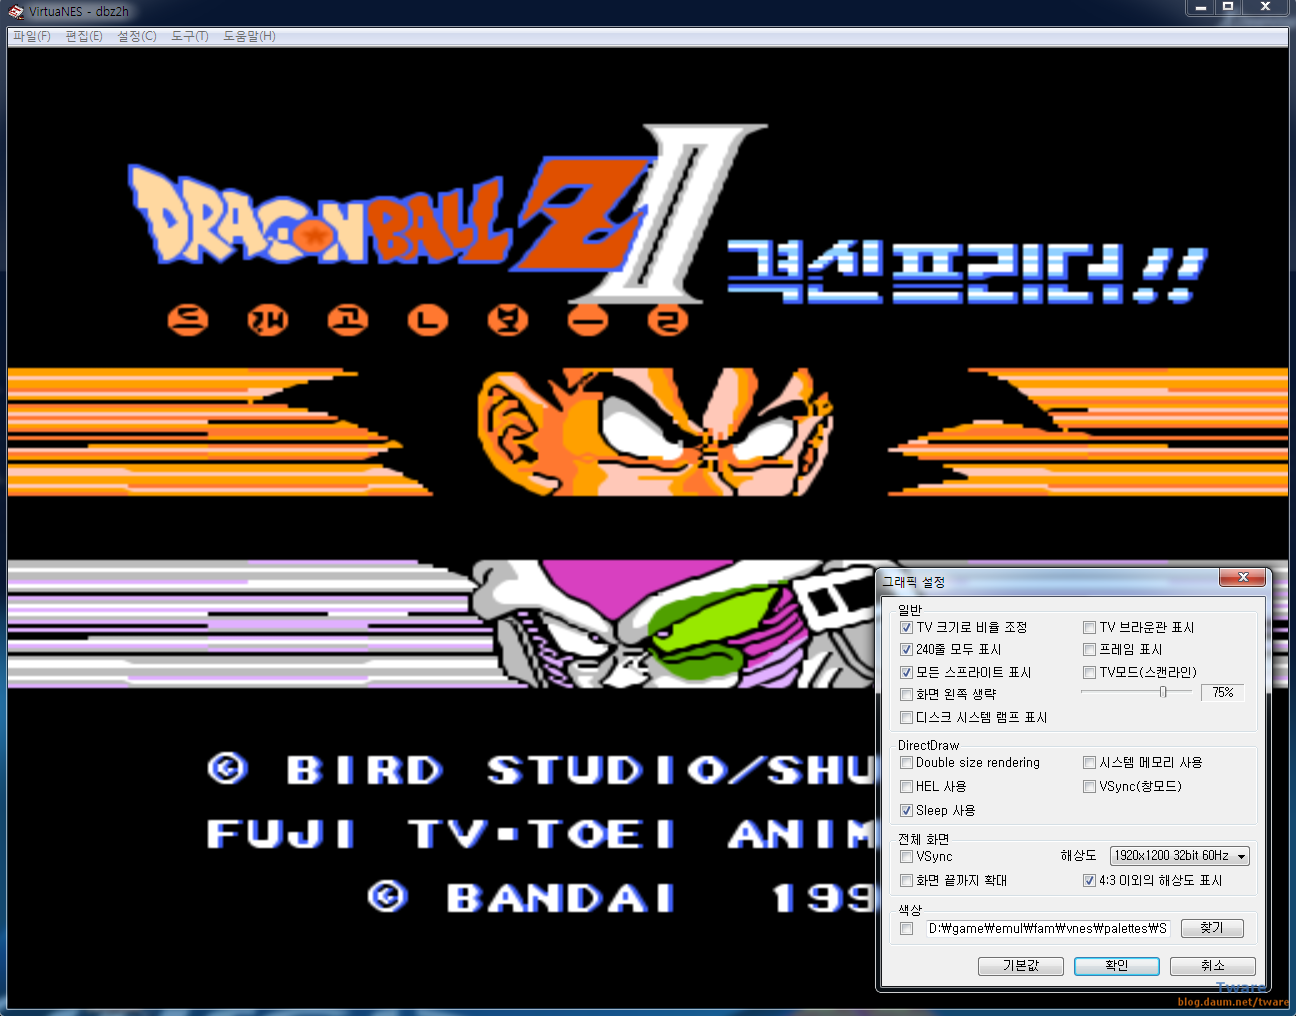Viewport: 1296px width, 1016px height.
Task: Confirm settings with 확인 button
Action: (x=1117, y=966)
